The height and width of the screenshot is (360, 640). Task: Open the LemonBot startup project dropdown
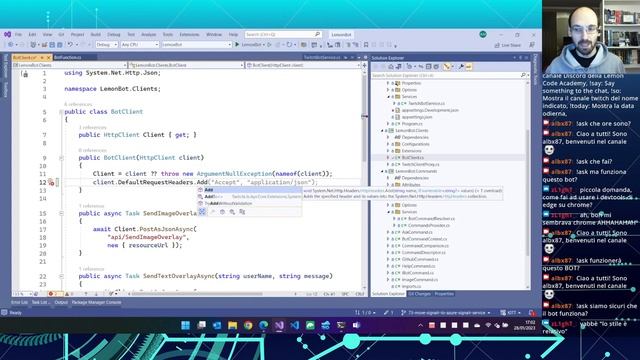click(197, 44)
